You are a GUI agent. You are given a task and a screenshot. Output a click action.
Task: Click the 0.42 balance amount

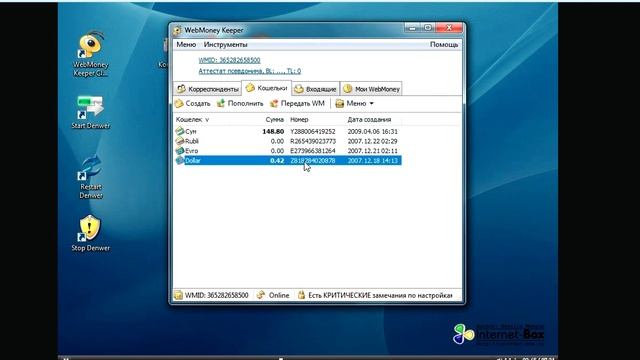click(x=277, y=161)
